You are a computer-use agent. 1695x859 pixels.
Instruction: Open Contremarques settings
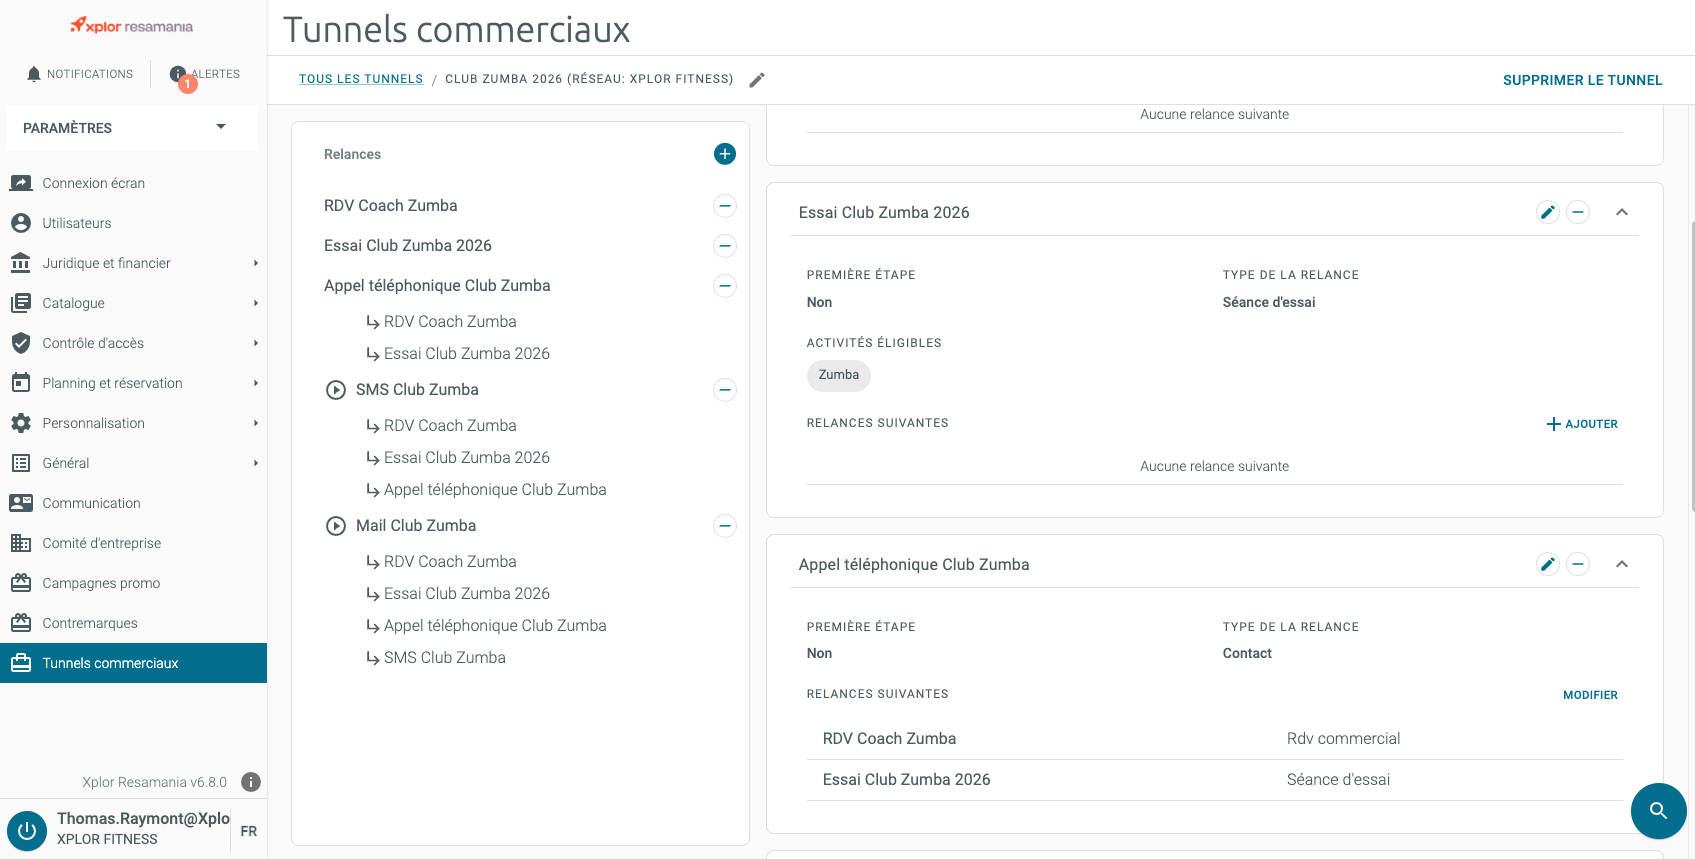tap(133, 623)
